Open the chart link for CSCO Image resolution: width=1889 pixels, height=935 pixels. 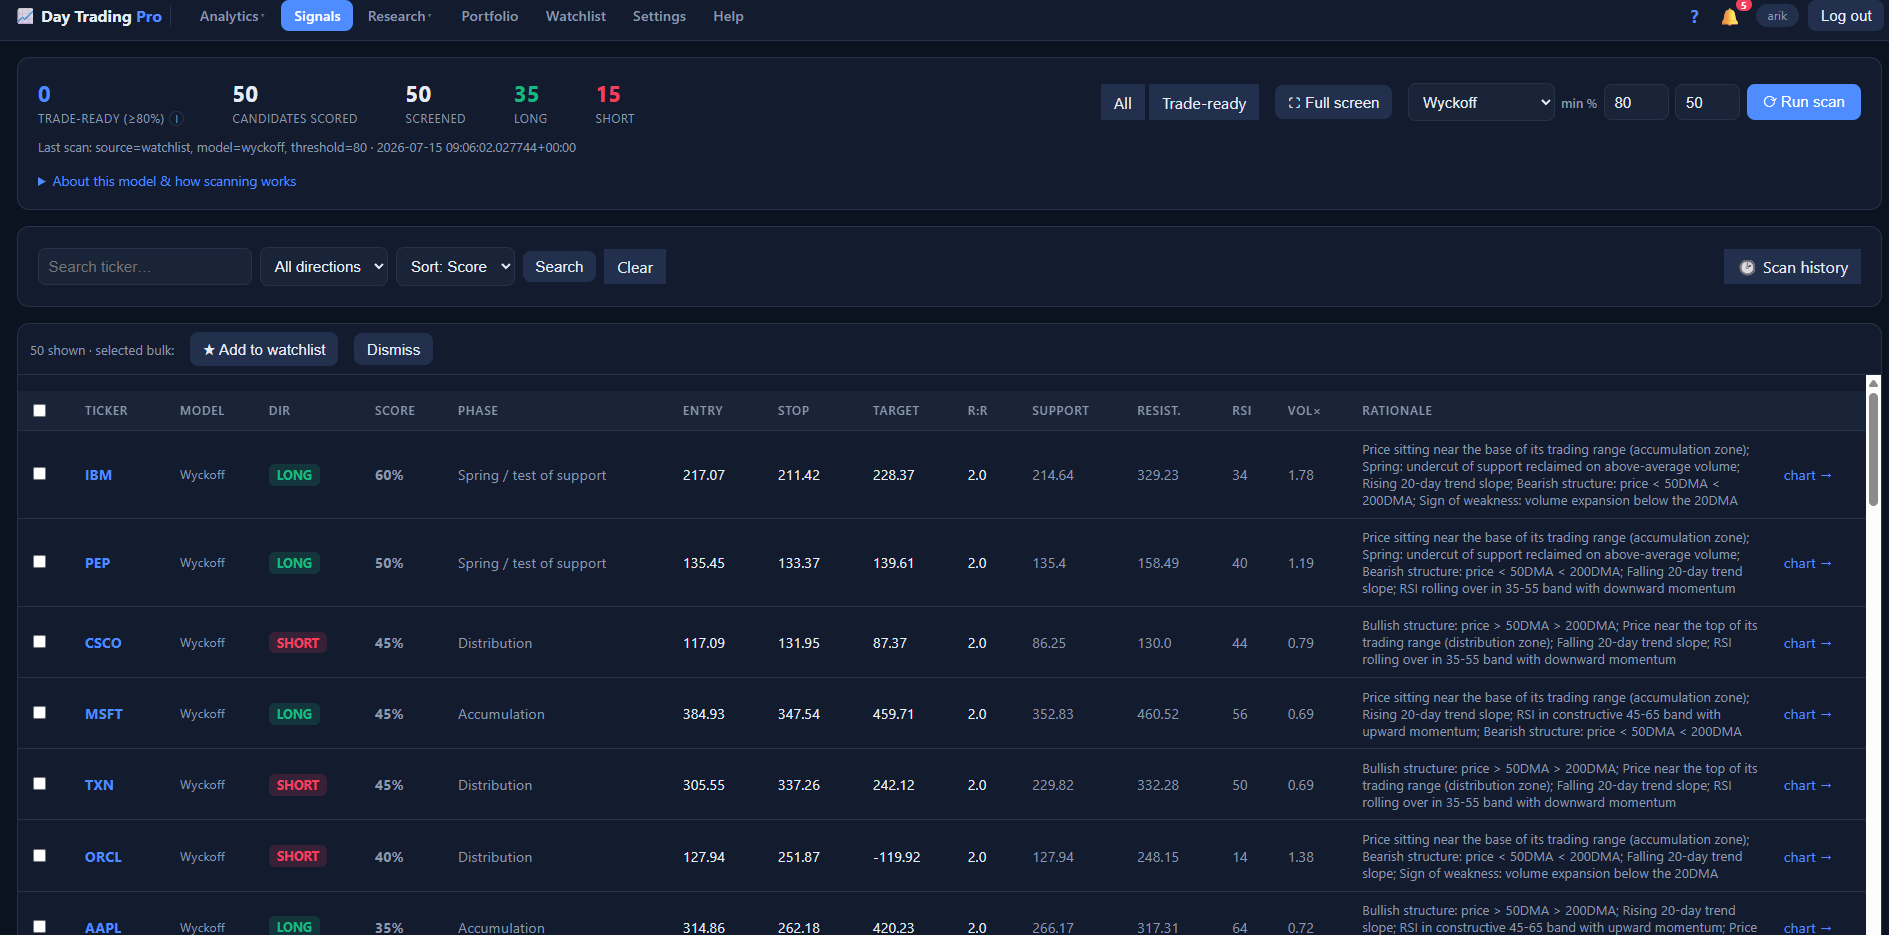click(x=1807, y=643)
